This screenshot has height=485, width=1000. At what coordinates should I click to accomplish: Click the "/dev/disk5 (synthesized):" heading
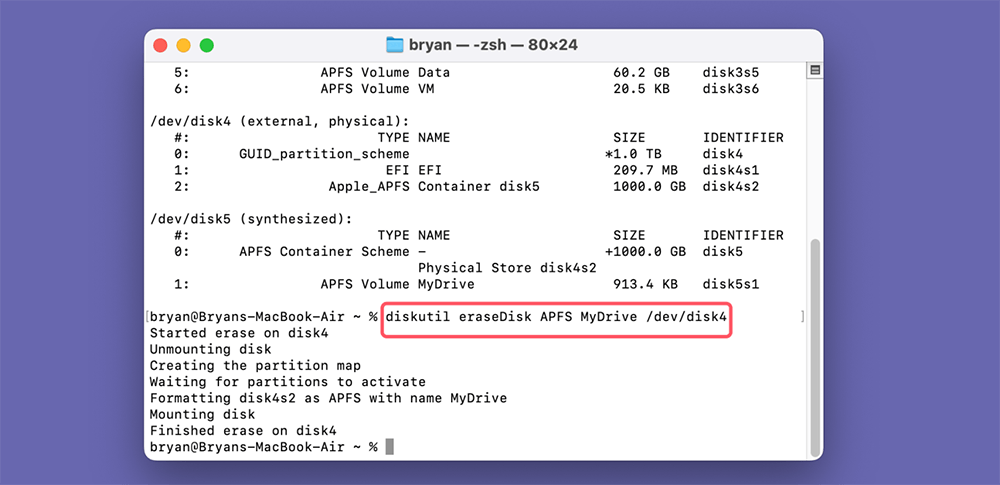[250, 219]
